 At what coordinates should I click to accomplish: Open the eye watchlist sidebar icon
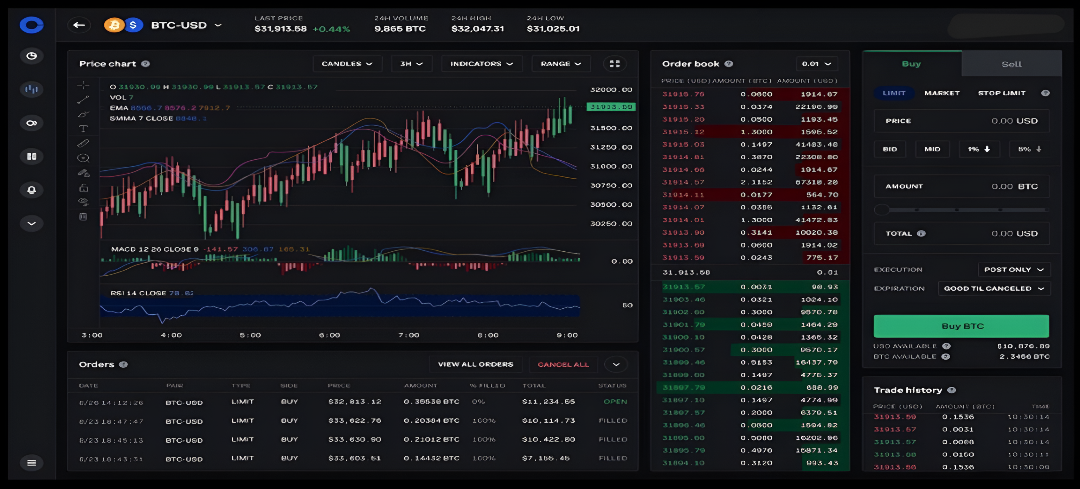tap(31, 123)
